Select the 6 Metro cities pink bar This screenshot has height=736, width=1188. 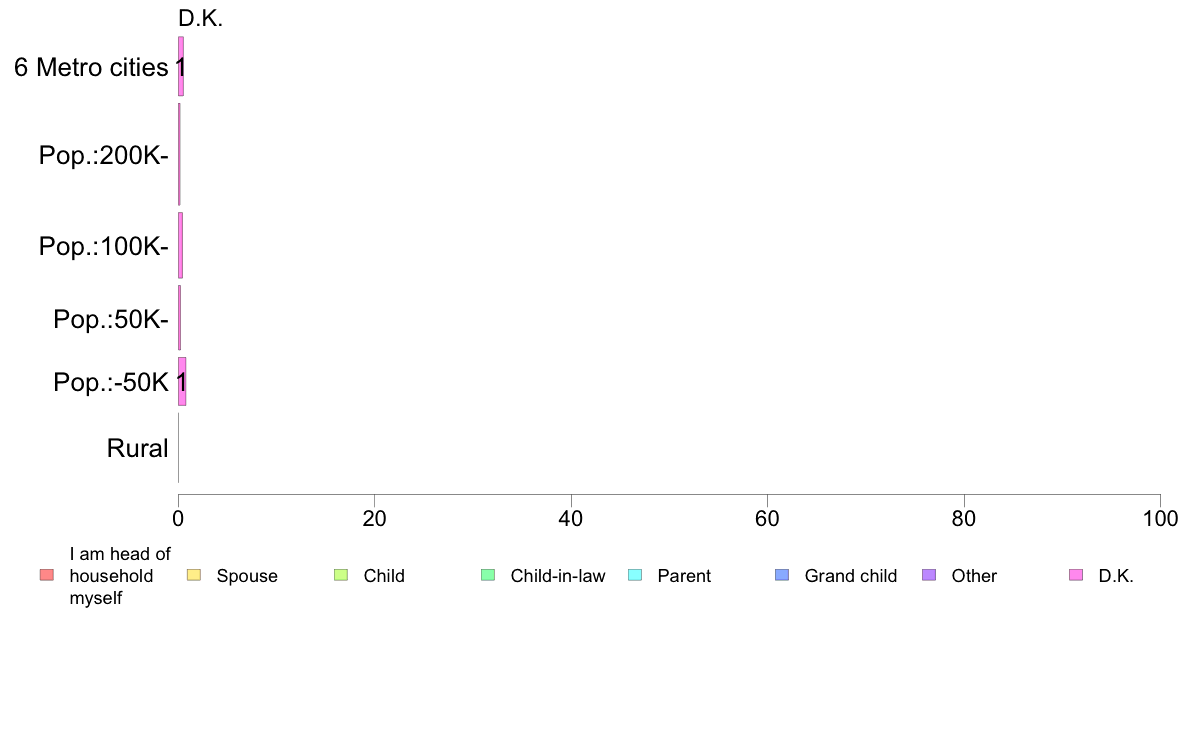(181, 67)
